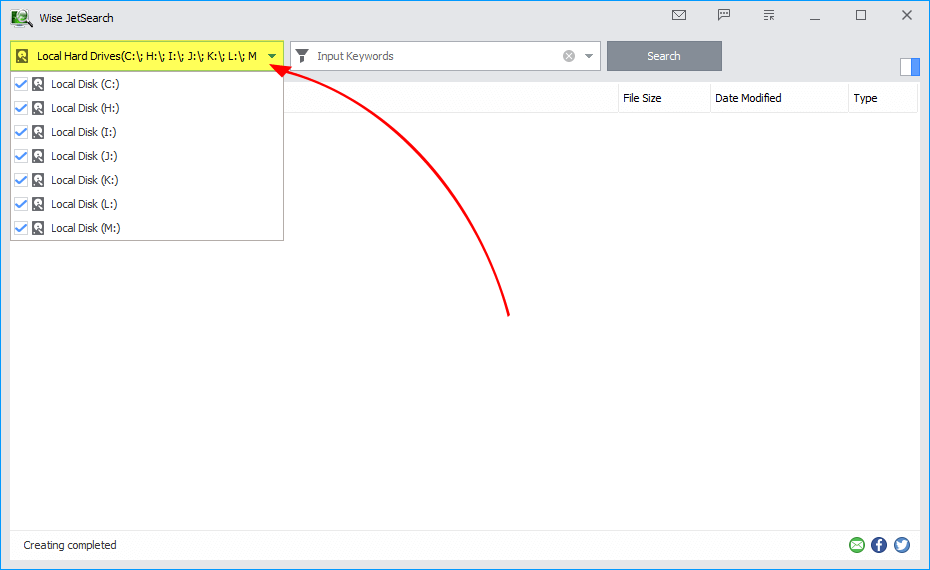Image resolution: width=930 pixels, height=570 pixels.
Task: Click the green email share icon
Action: (856, 544)
